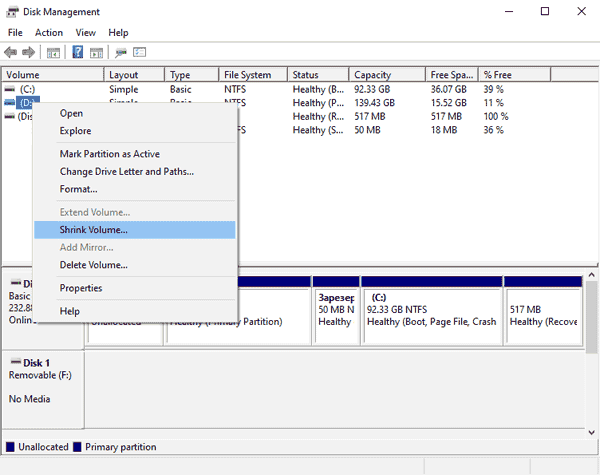
Task: Maximize the Disk Management window
Action: tap(545, 11)
